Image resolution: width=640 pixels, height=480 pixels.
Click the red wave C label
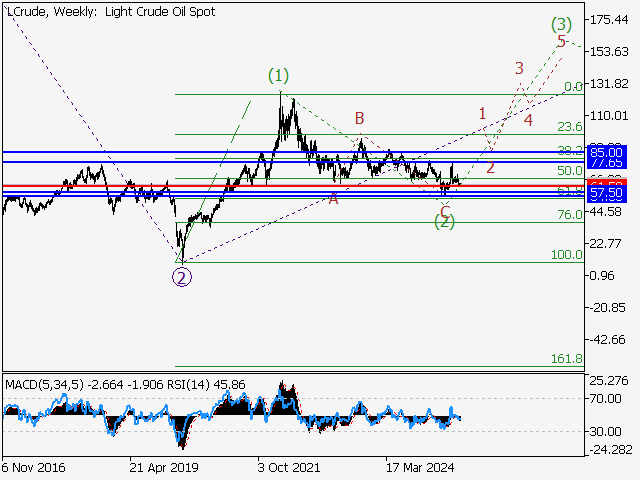point(445,209)
